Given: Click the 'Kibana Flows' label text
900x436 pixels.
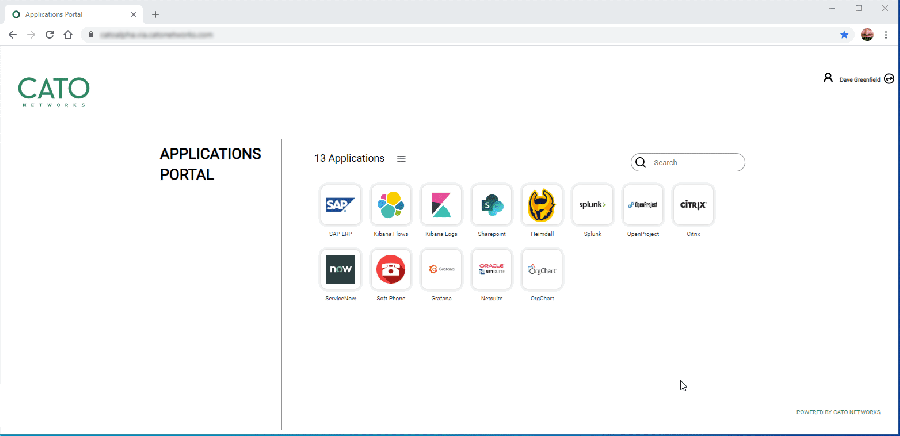Looking at the screenshot, I should click(x=391, y=234).
